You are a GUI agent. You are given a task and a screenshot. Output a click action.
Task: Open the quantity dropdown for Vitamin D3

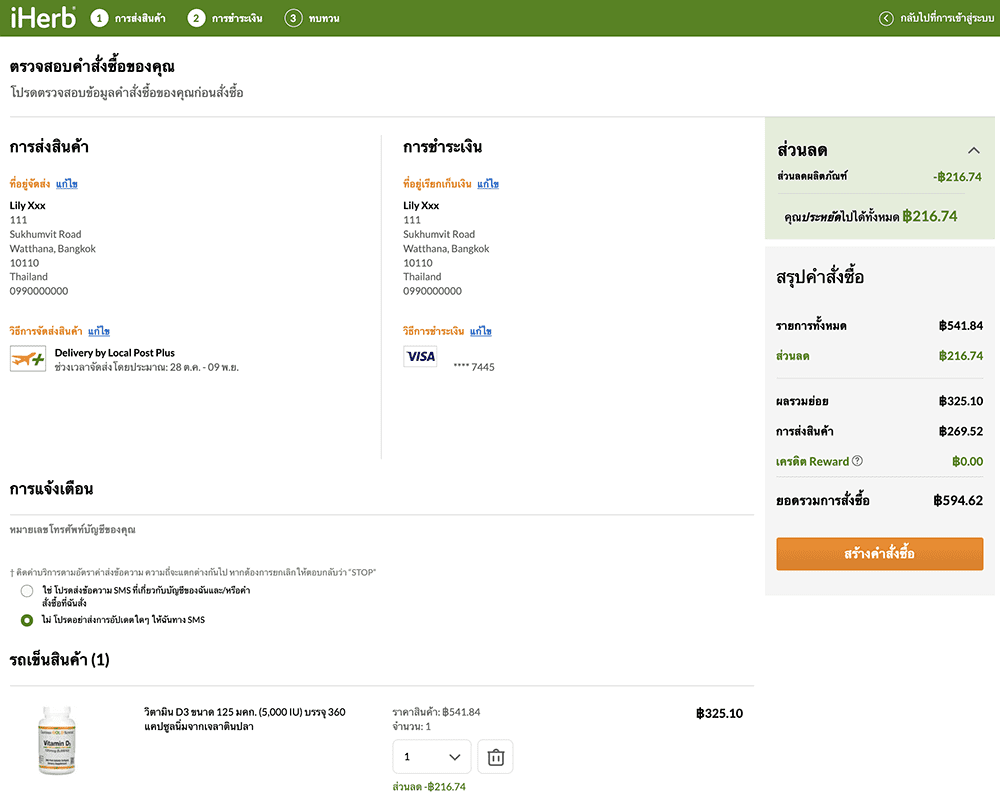click(432, 757)
